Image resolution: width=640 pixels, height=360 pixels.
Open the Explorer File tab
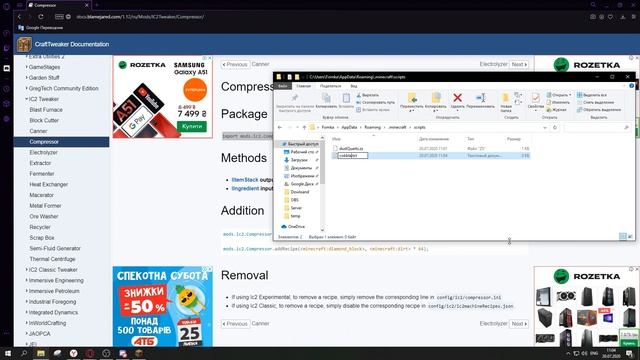point(283,86)
